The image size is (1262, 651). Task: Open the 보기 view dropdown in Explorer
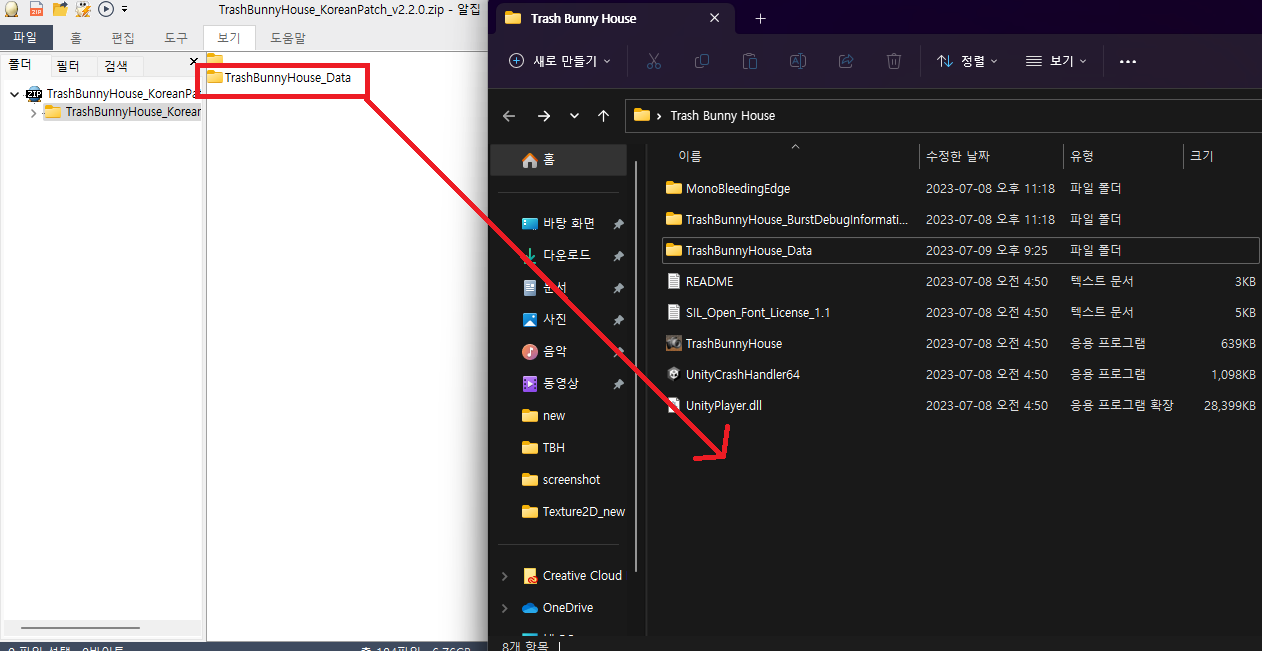[x=1056, y=61]
